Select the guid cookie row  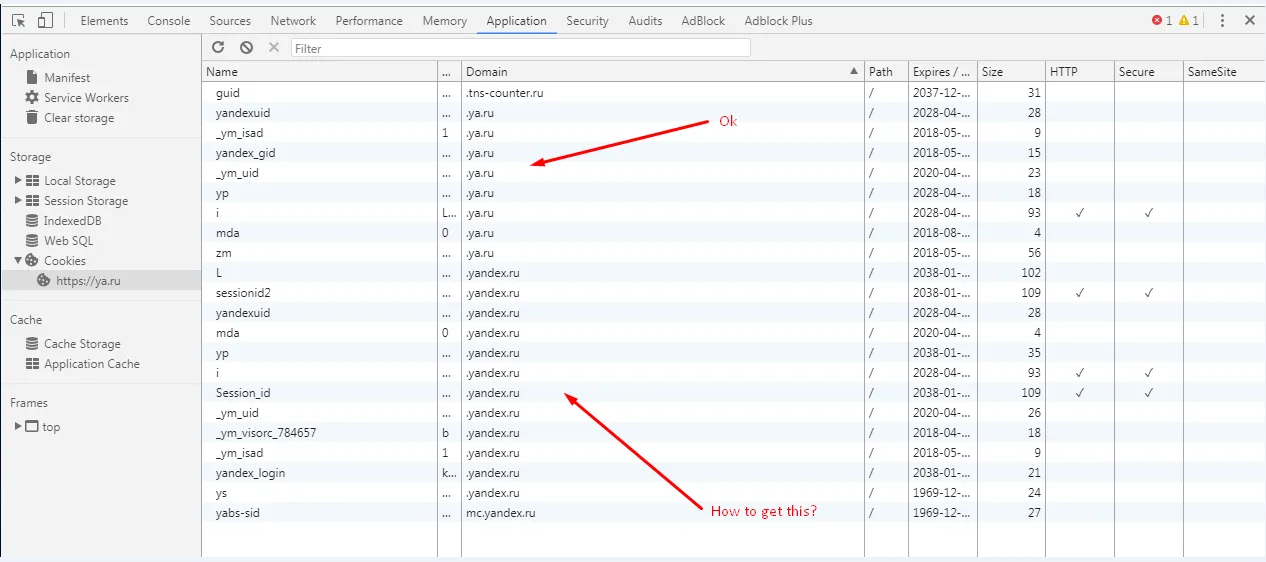pos(733,92)
